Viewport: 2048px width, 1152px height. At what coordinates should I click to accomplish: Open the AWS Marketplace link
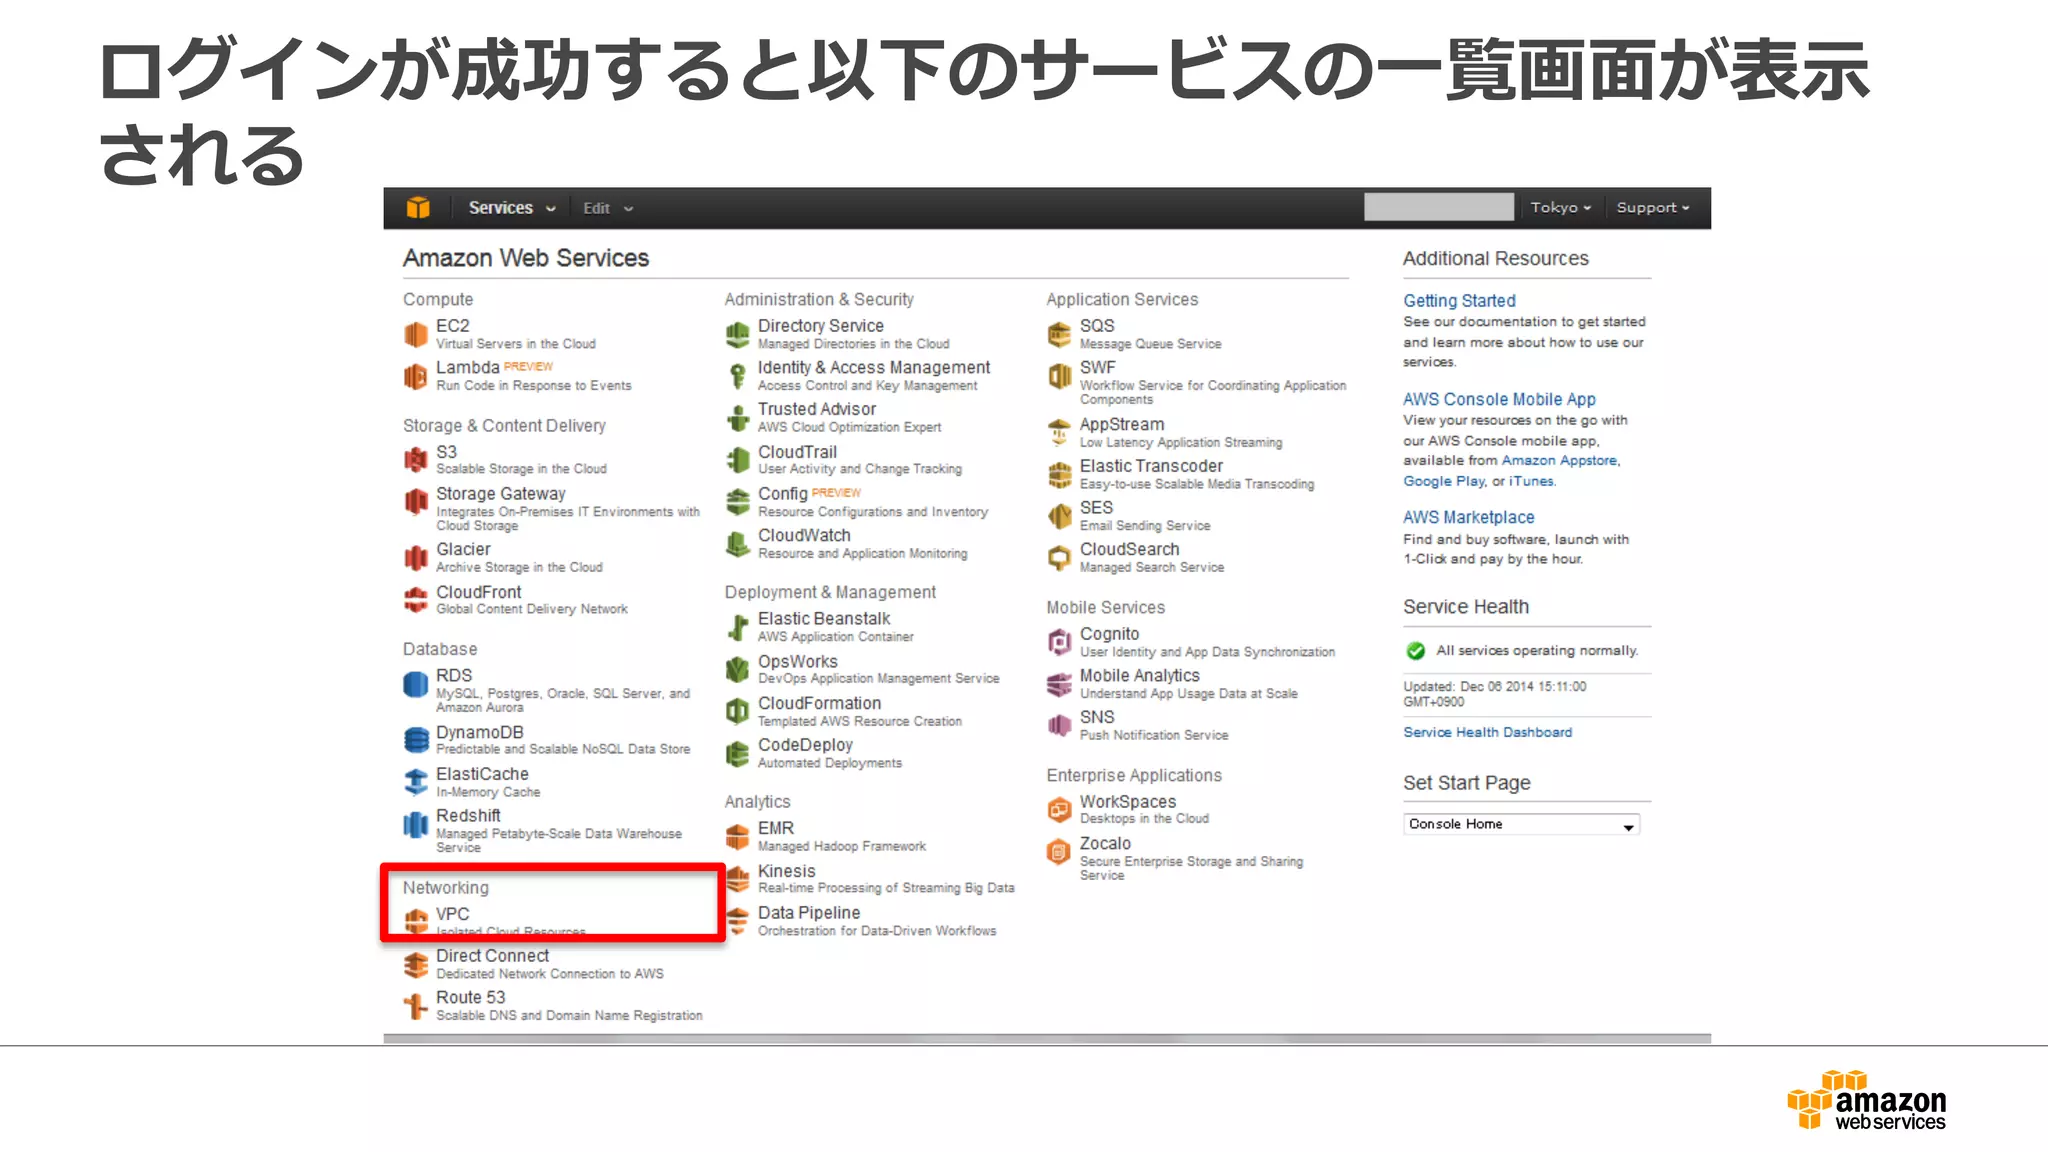(x=1468, y=517)
